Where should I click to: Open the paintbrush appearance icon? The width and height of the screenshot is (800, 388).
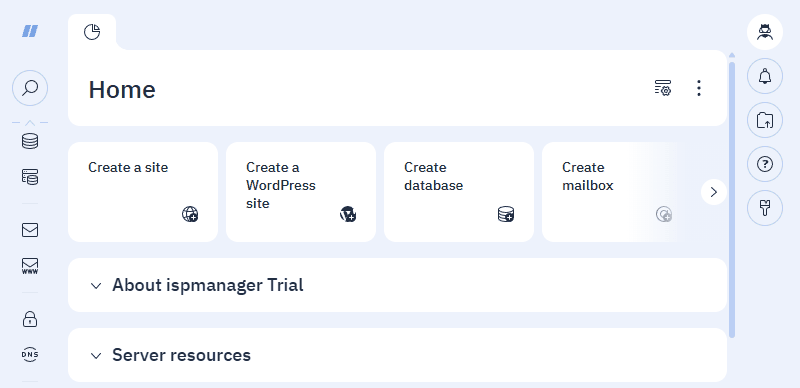[765, 208]
